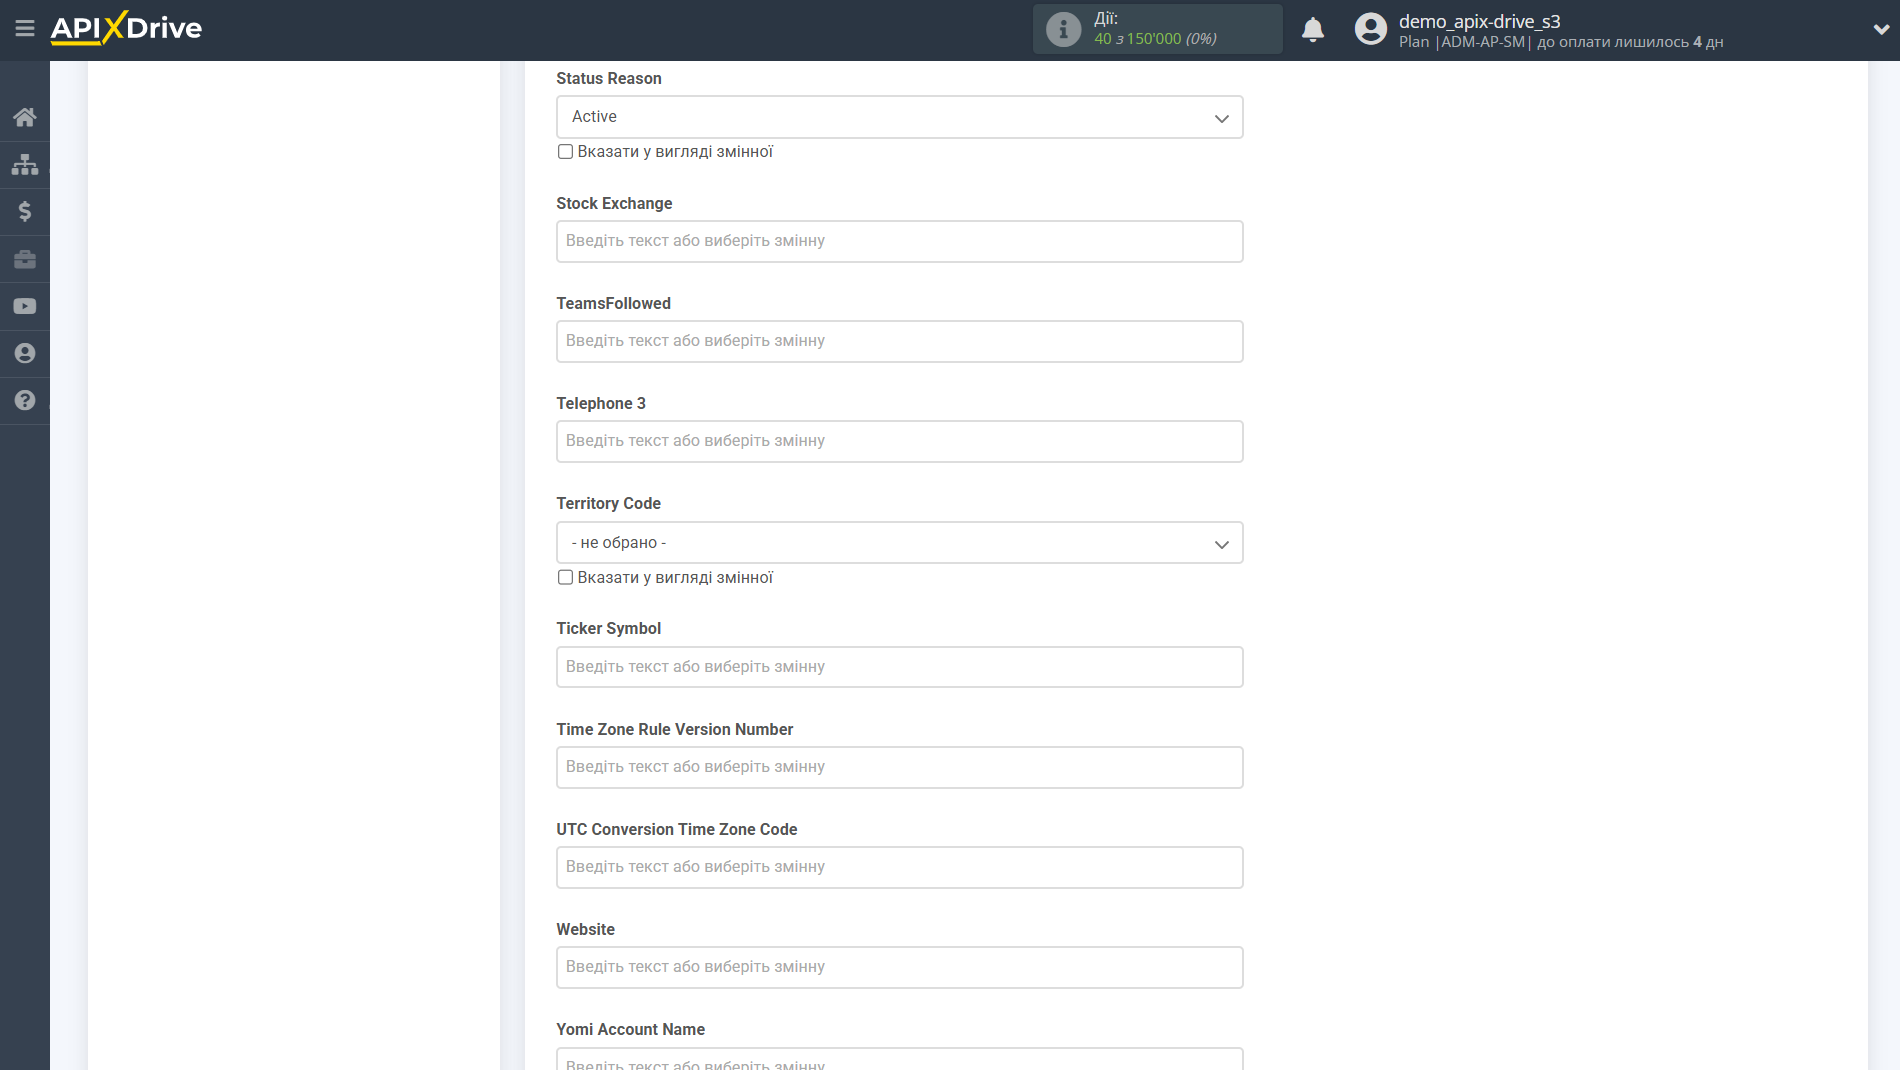The image size is (1900, 1070).
Task: Open the briefcase sidebar icon
Action: (x=25, y=259)
